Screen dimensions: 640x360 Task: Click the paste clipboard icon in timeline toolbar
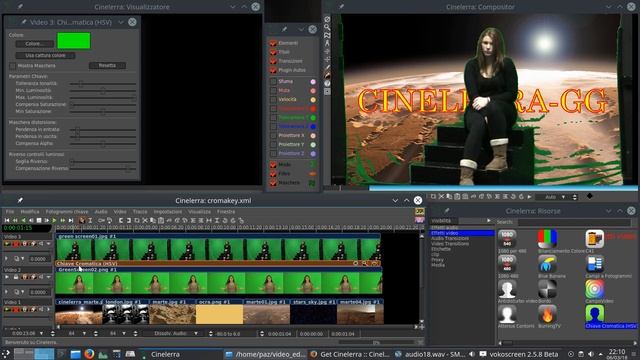pos(161,220)
